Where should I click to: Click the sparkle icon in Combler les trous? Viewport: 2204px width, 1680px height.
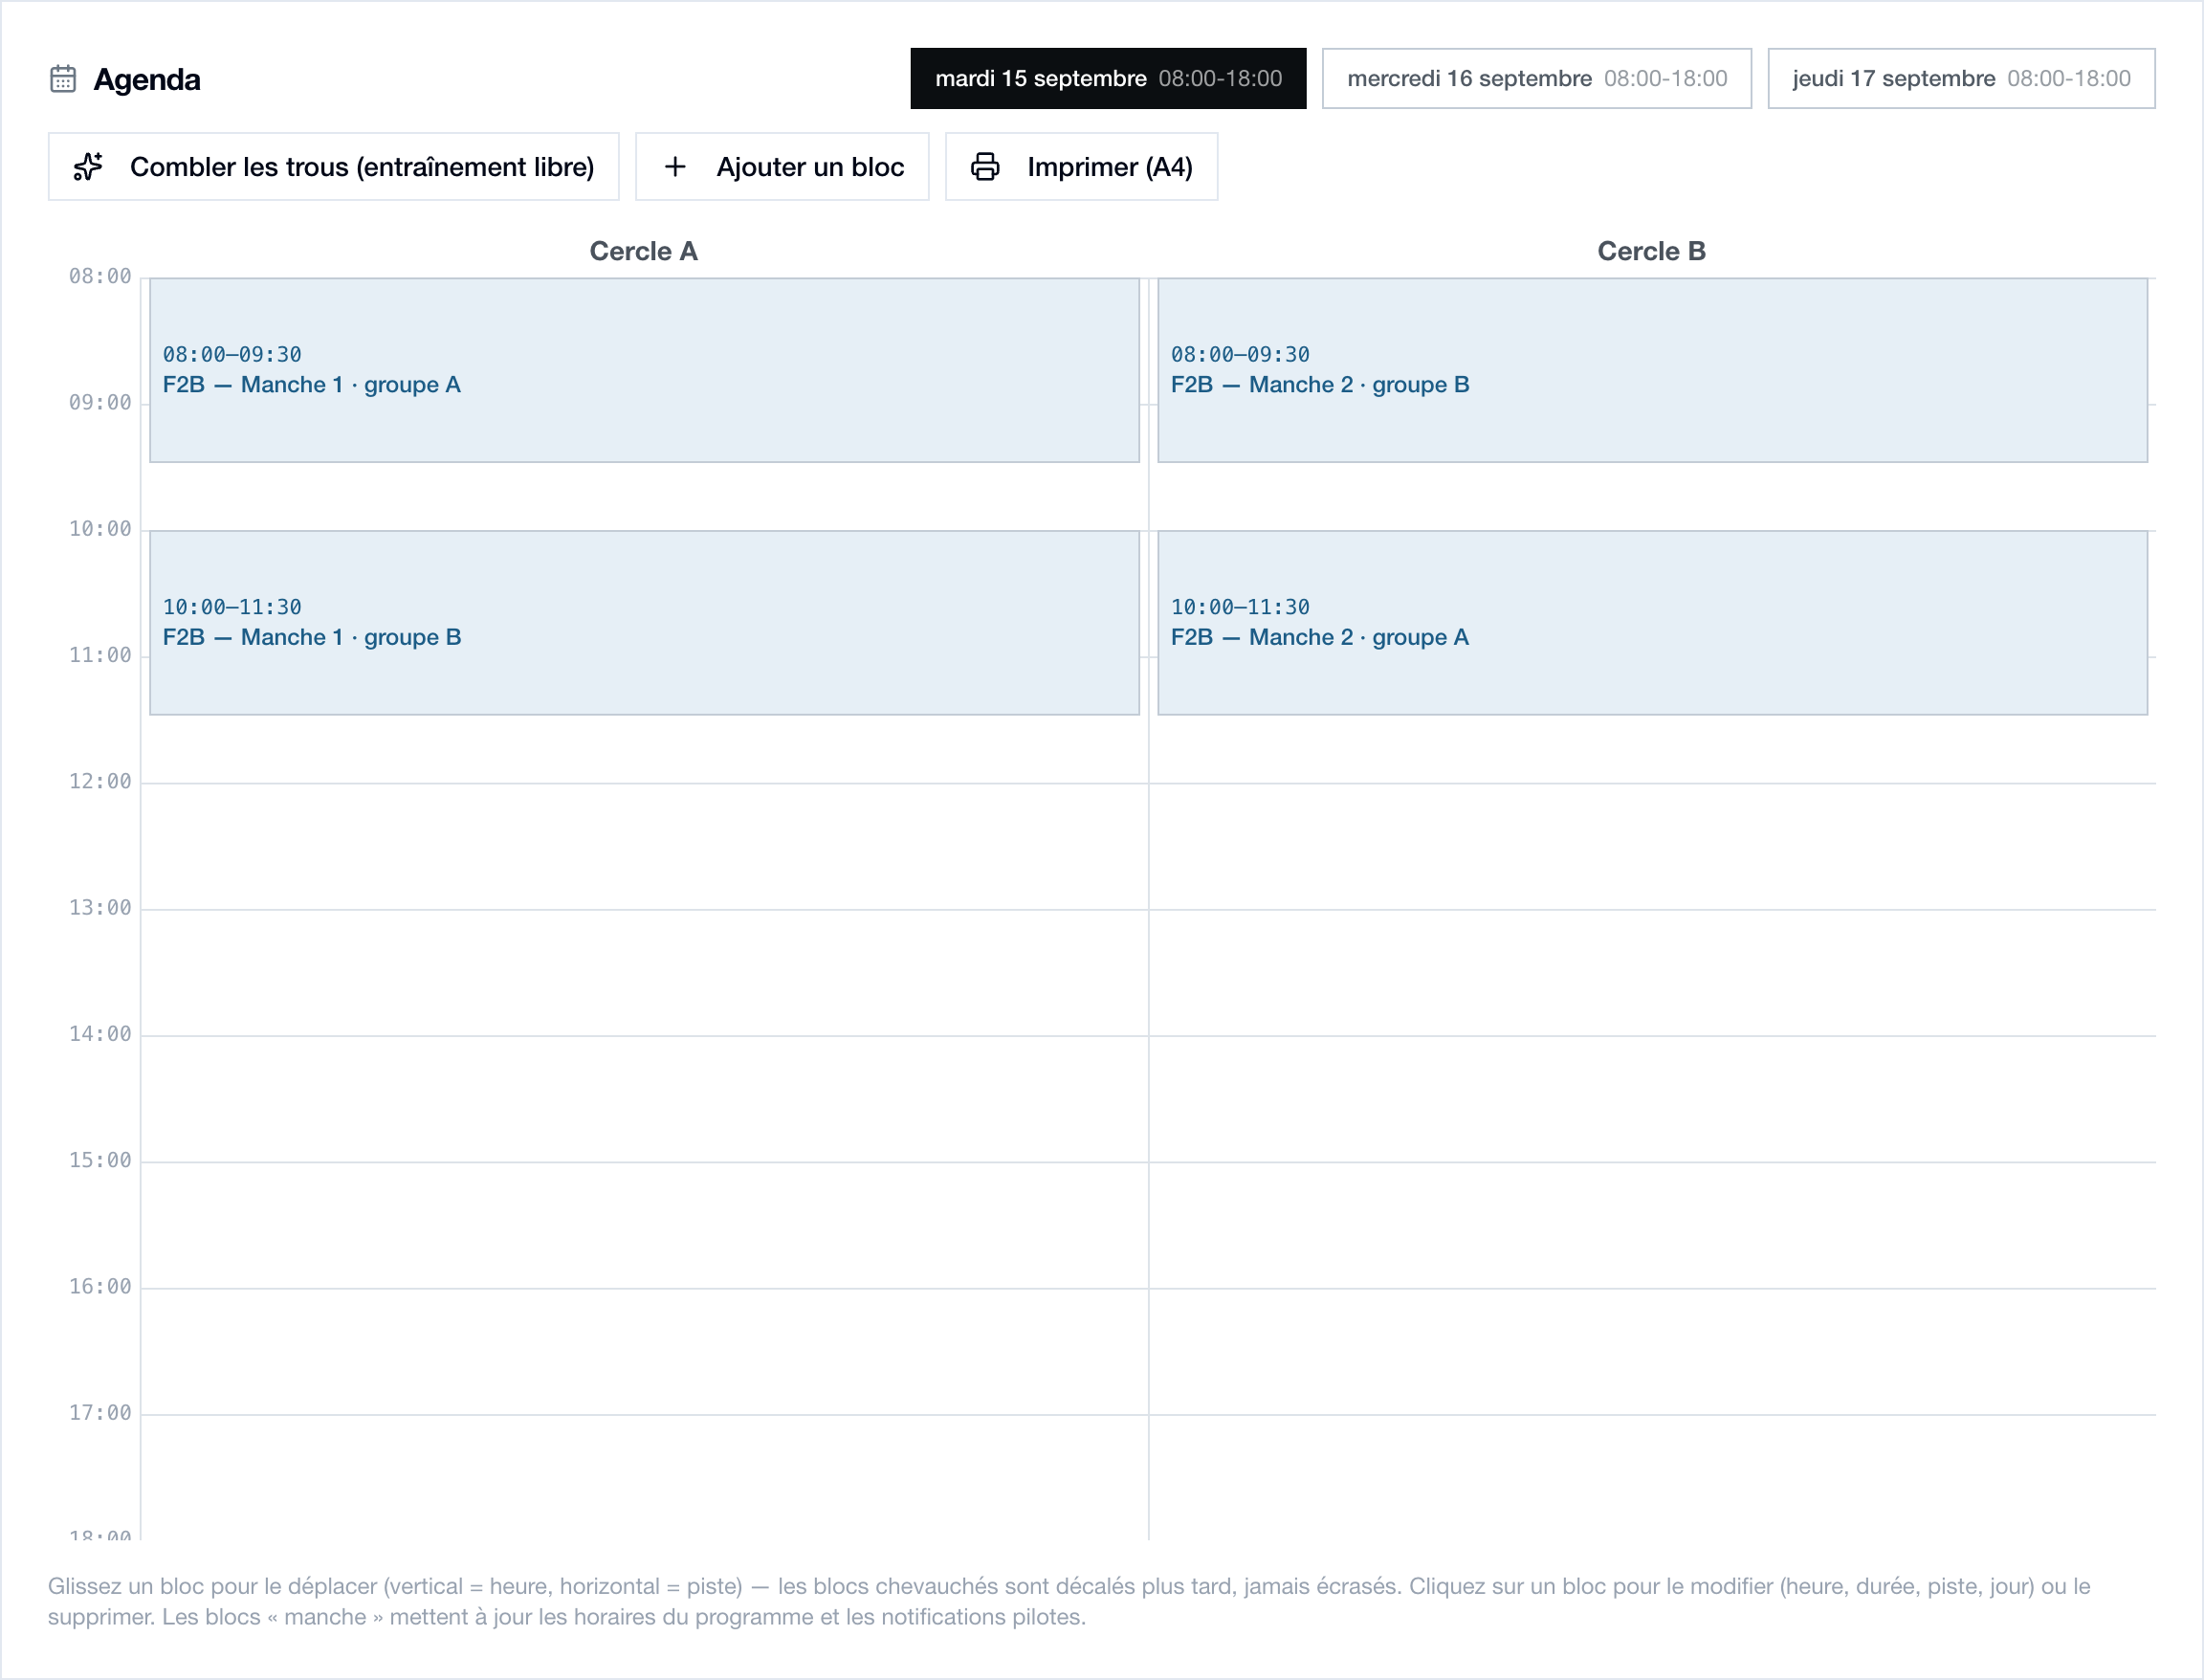pyautogui.click(x=88, y=167)
